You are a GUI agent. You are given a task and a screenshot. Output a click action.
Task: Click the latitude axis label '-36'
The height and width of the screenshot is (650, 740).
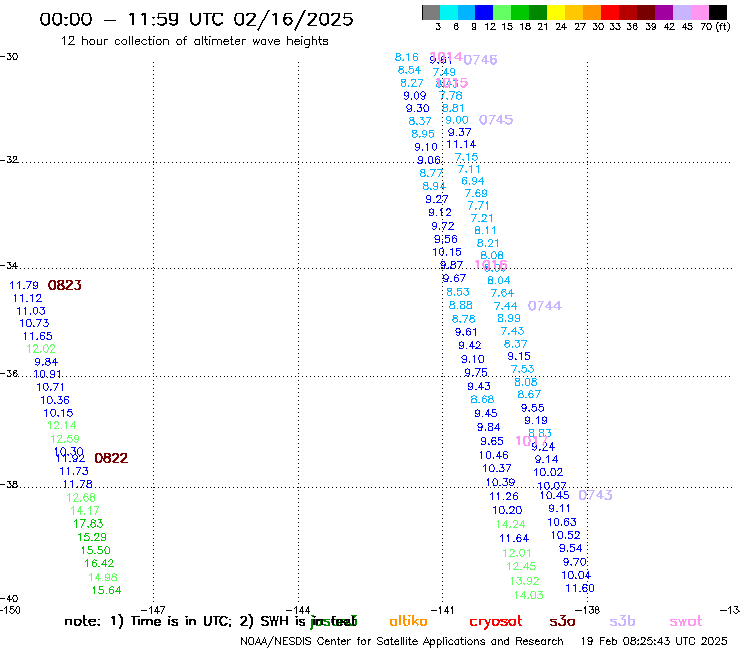coord(9,374)
